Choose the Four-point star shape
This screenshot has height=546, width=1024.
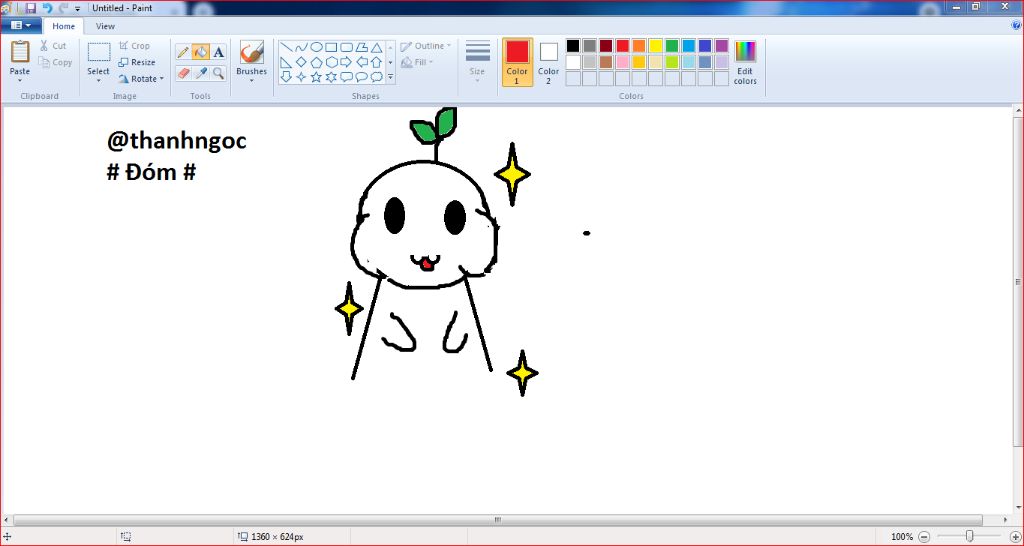(301, 77)
